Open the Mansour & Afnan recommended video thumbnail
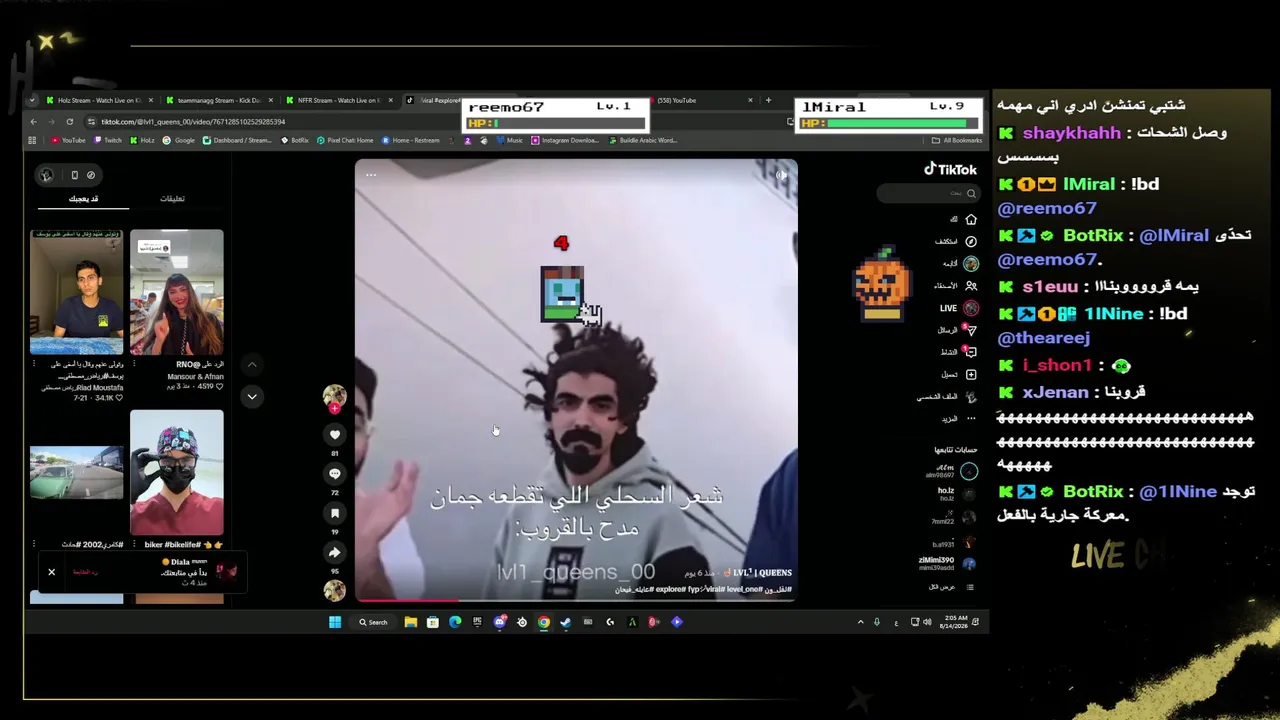The image size is (1280, 720). click(177, 292)
